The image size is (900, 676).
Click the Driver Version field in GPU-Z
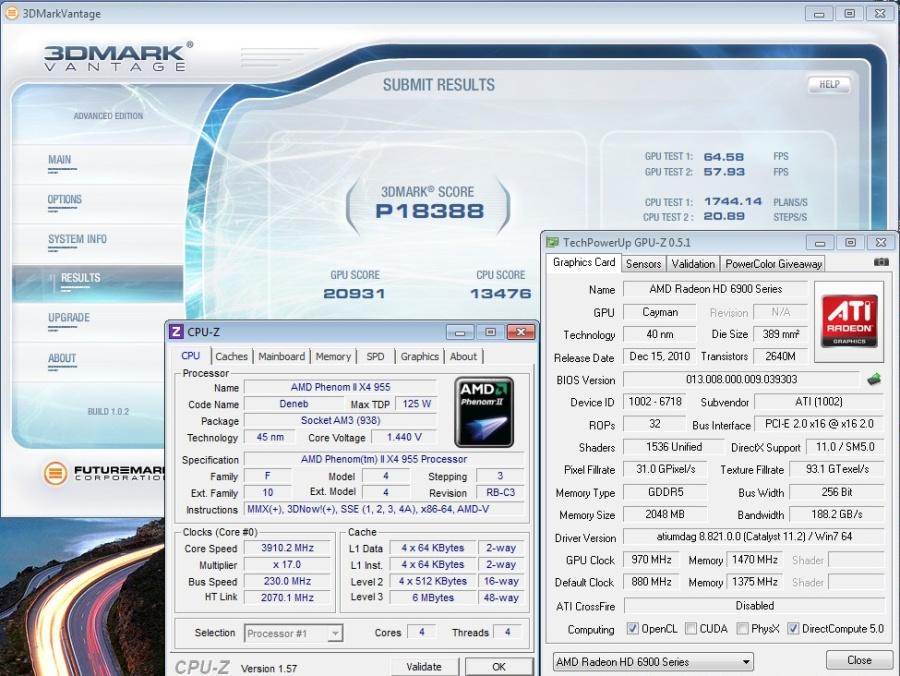coord(754,537)
